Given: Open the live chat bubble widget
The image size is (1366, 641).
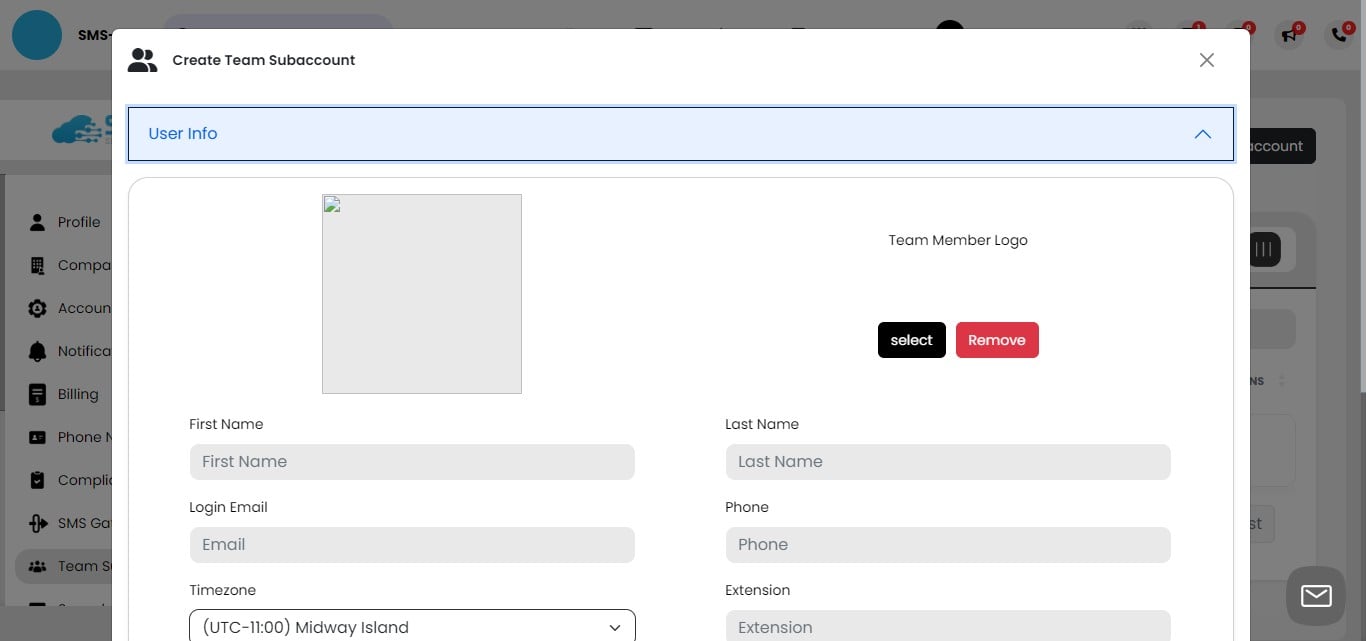Looking at the screenshot, I should coord(1315,595).
